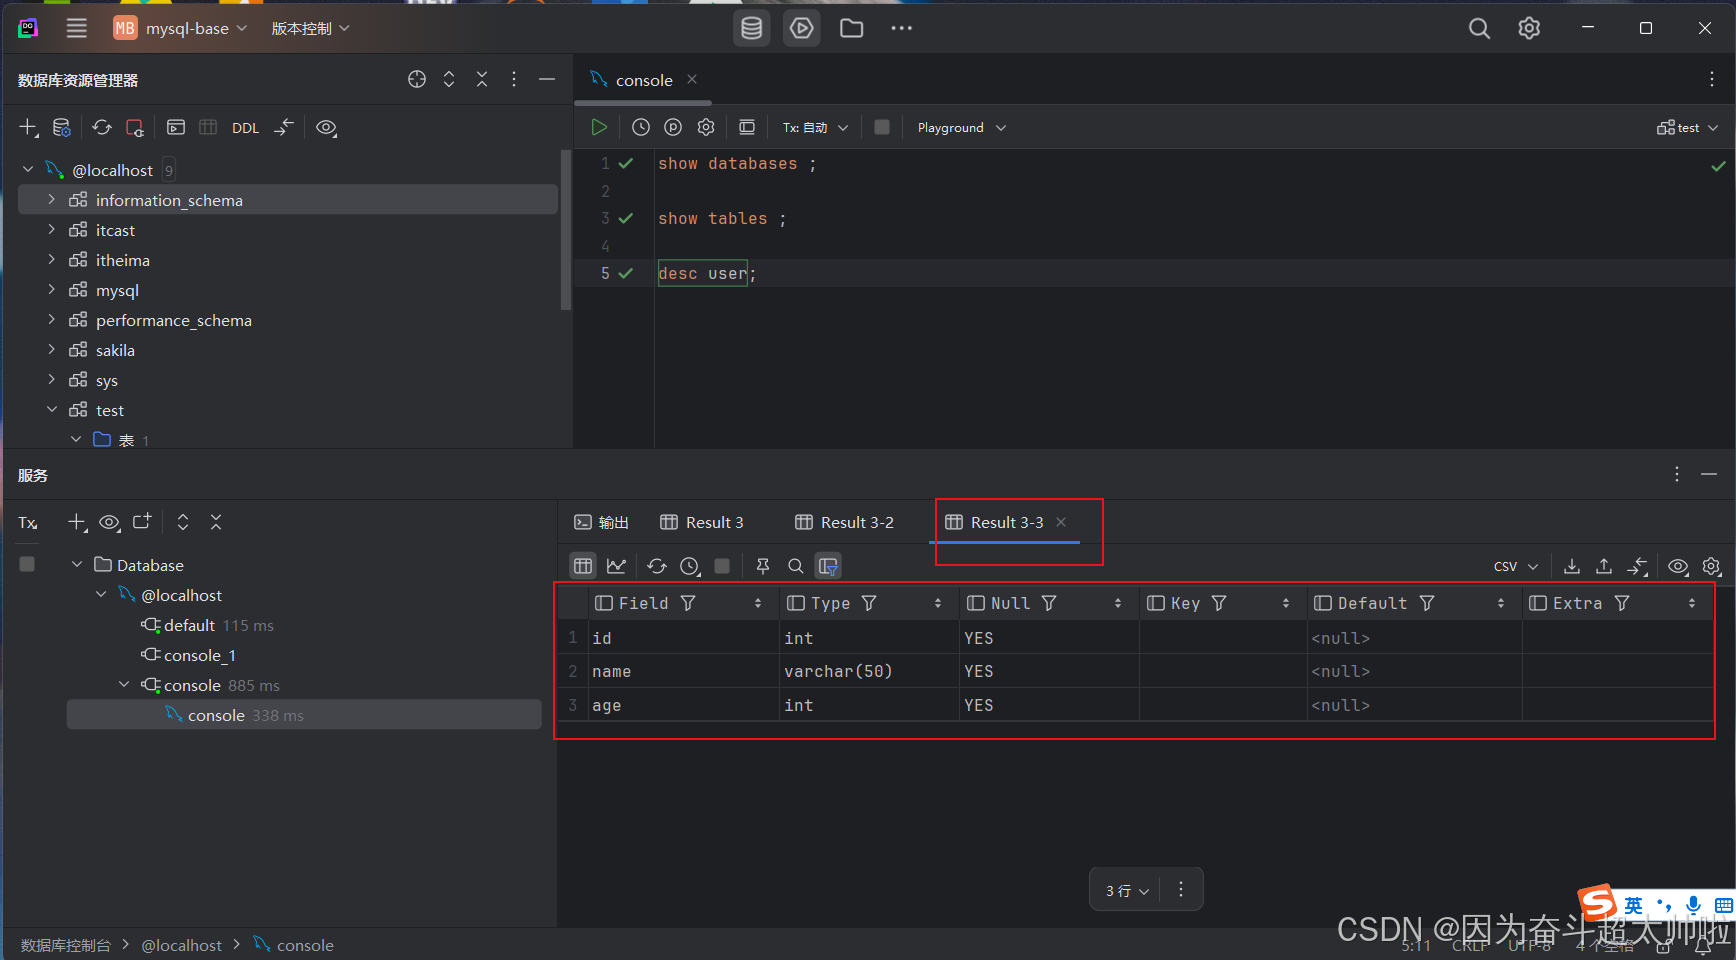The image size is (1736, 960).
Task: Collapse the test schema node
Action: [x=52, y=410]
